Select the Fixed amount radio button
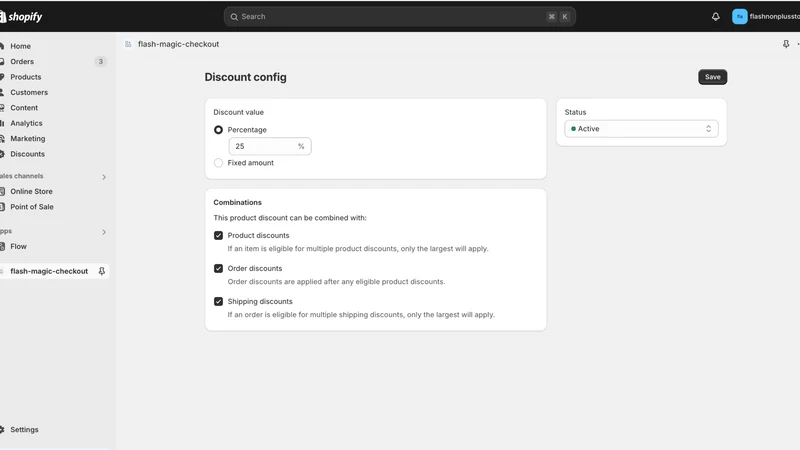 pyautogui.click(x=218, y=163)
